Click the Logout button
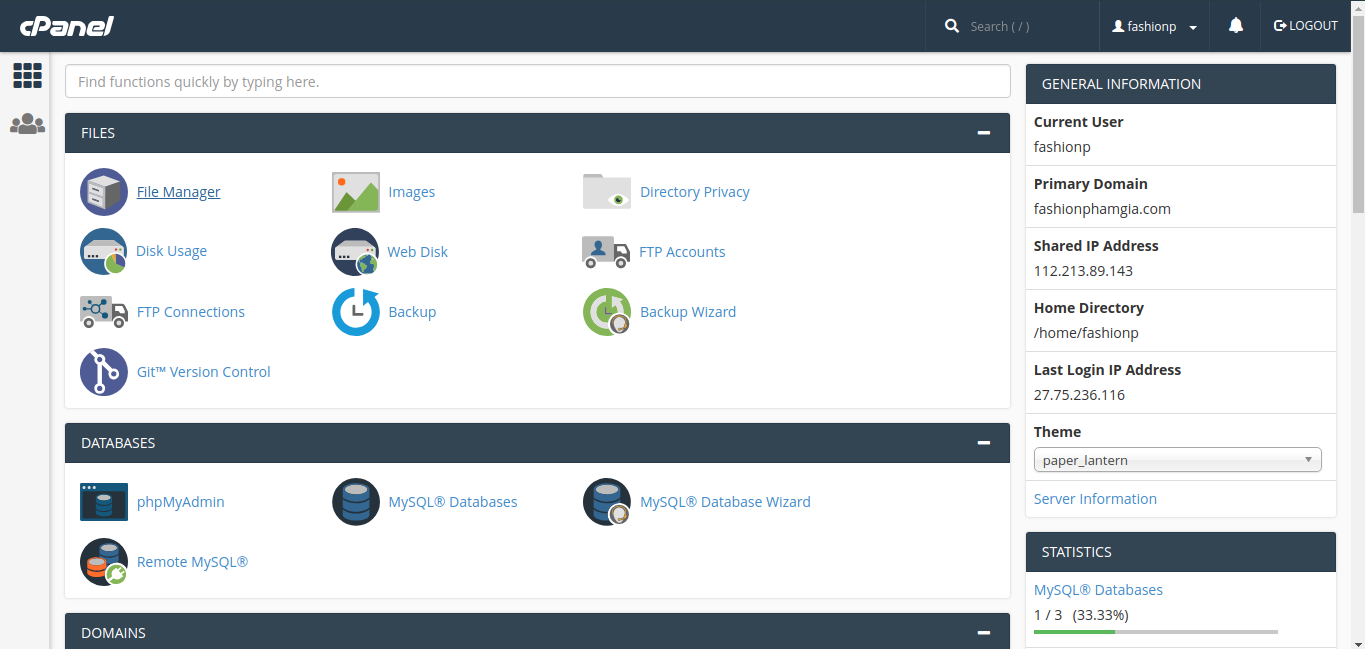This screenshot has width=1365, height=649. tap(1306, 26)
